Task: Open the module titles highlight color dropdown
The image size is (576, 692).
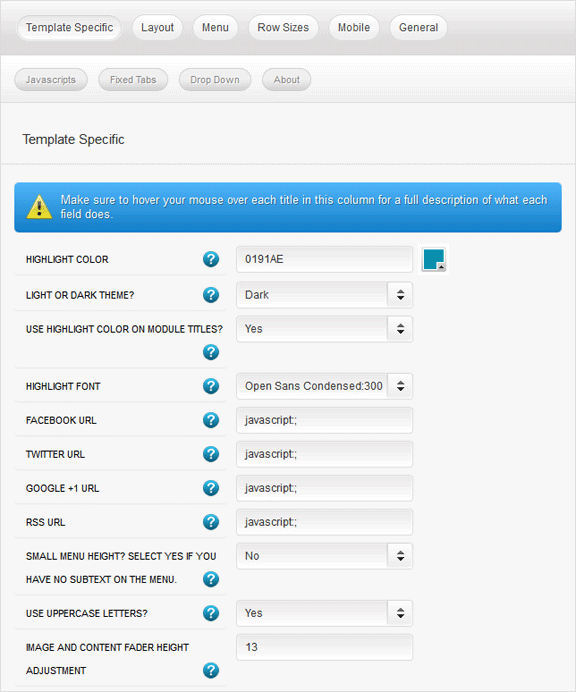Action: pos(324,329)
